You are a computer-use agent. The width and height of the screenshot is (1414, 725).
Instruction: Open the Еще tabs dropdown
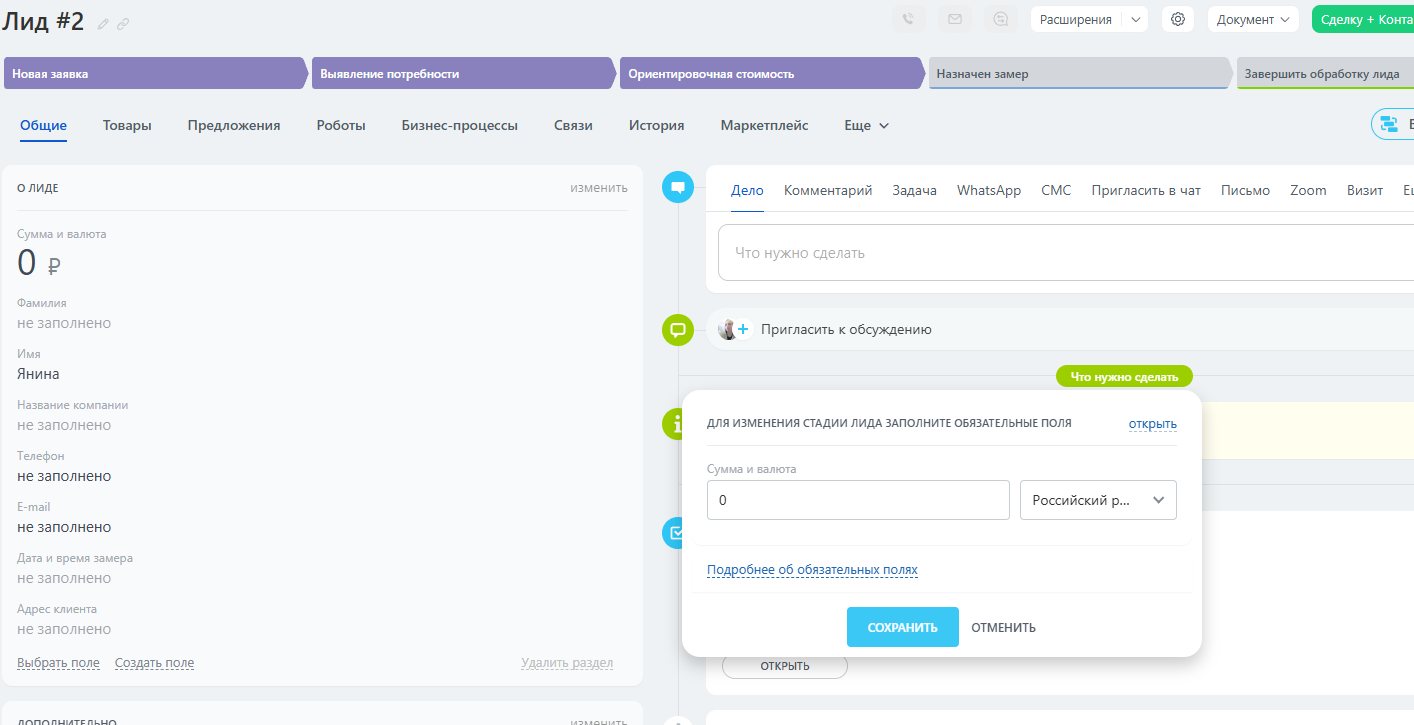pos(866,126)
